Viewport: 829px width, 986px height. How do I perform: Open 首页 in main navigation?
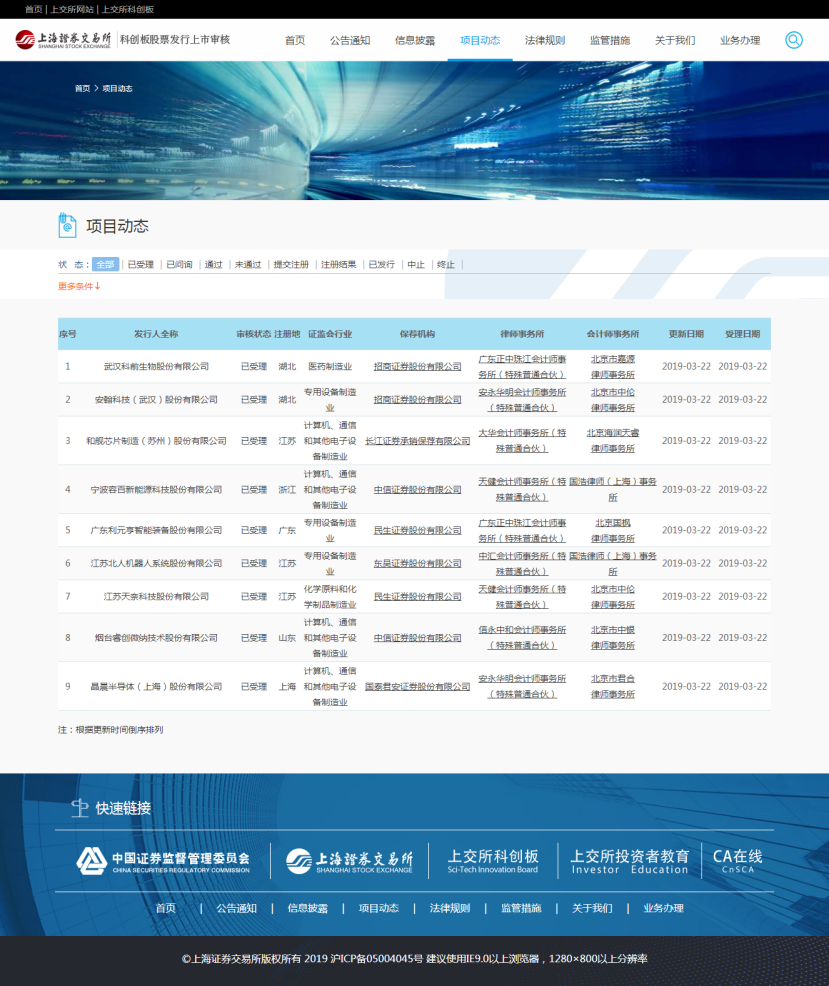coord(295,40)
